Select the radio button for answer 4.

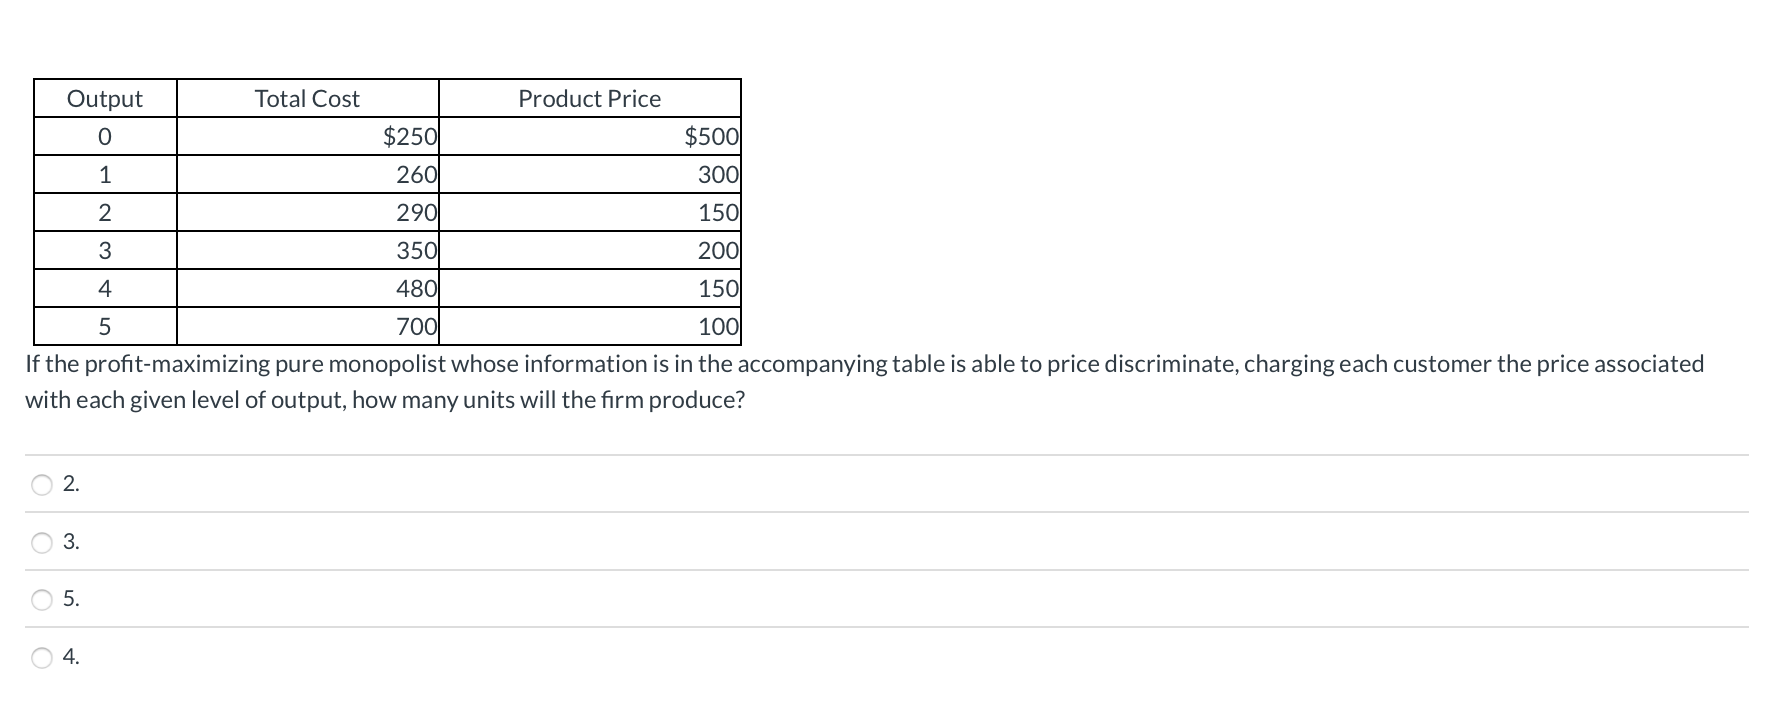pyautogui.click(x=40, y=657)
